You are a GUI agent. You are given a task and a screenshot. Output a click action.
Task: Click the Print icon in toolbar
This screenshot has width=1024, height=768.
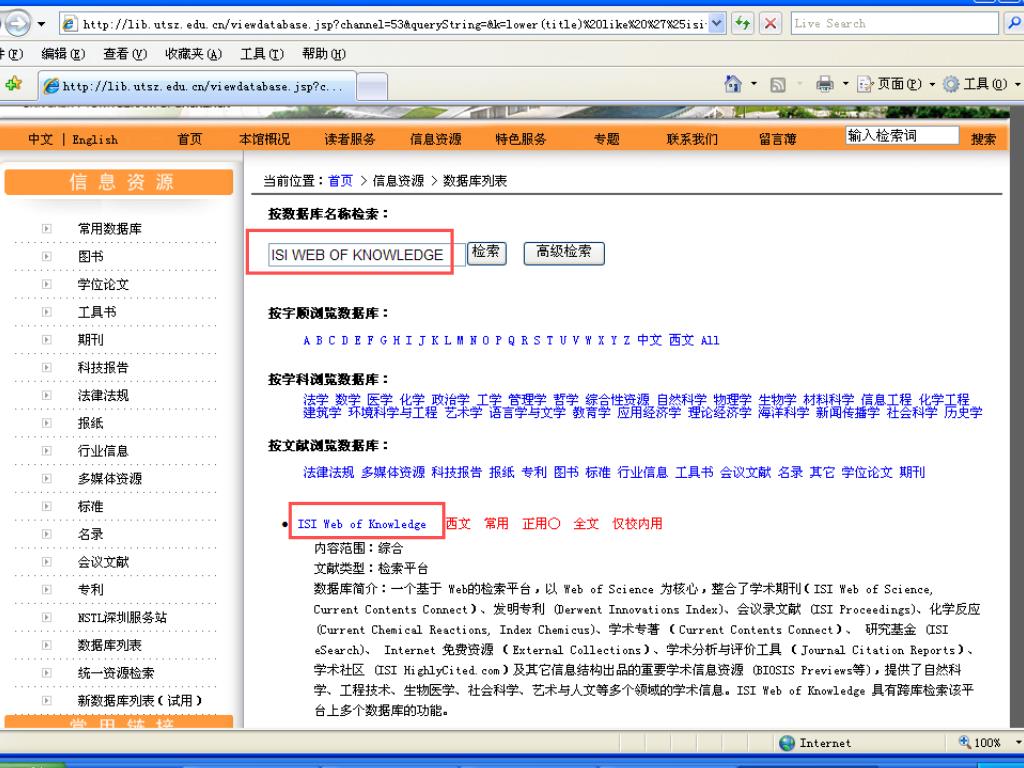825,84
